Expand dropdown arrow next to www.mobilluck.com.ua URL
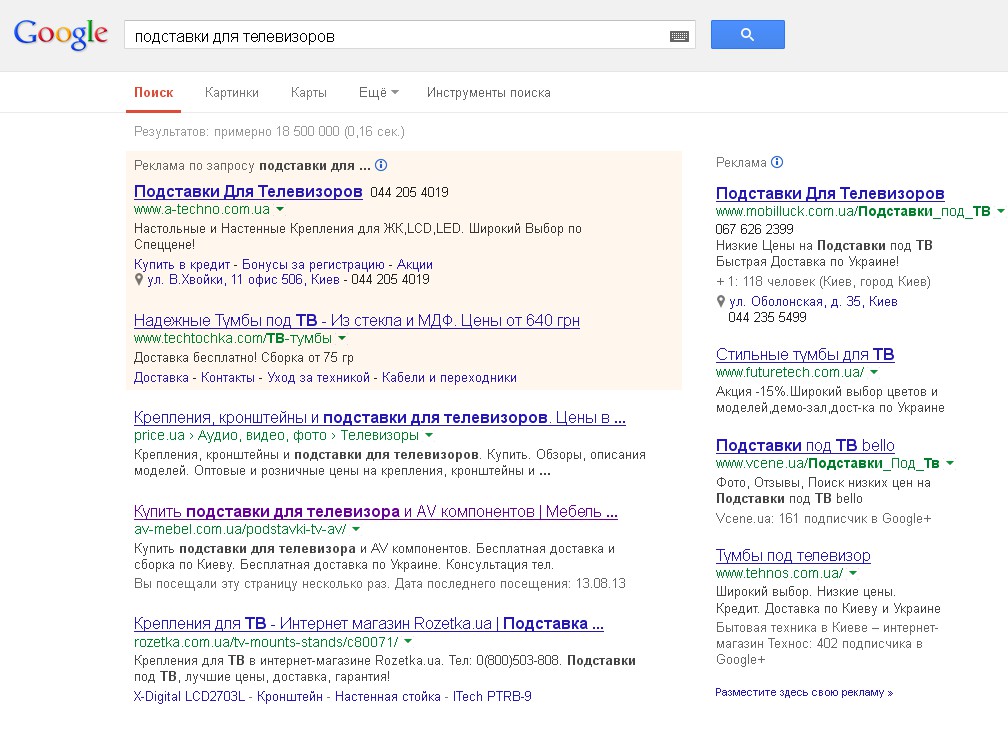Image resolution: width=1008 pixels, height=729 pixels. tap(1000, 211)
